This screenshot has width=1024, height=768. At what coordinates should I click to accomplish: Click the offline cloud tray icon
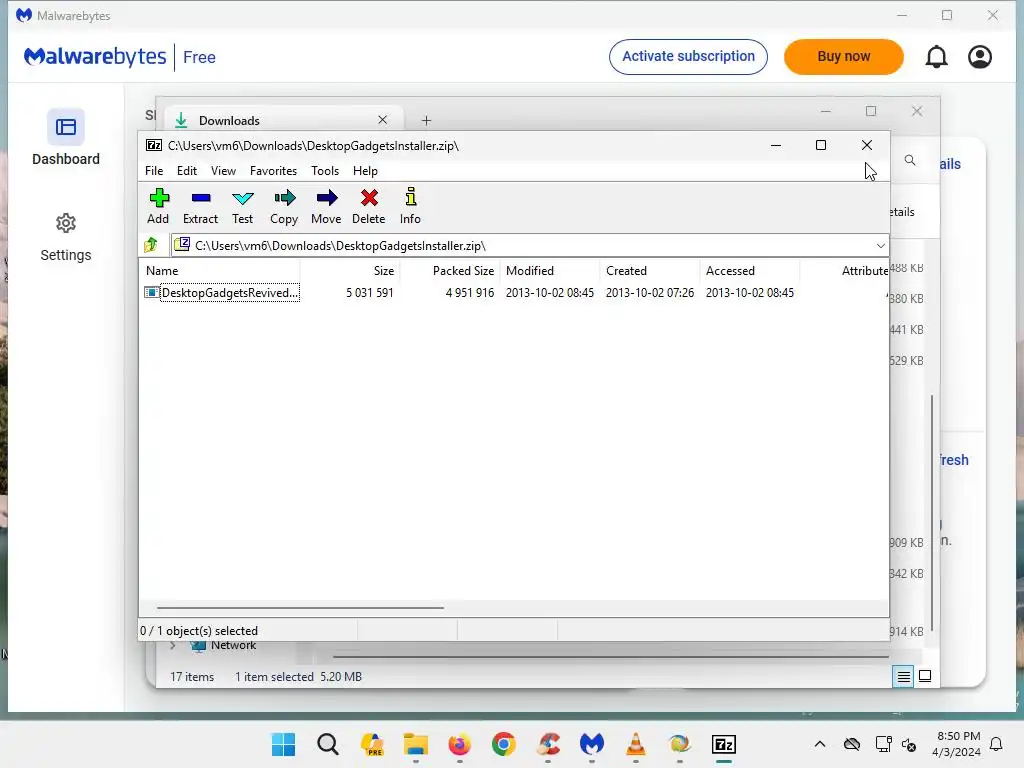[852, 744]
